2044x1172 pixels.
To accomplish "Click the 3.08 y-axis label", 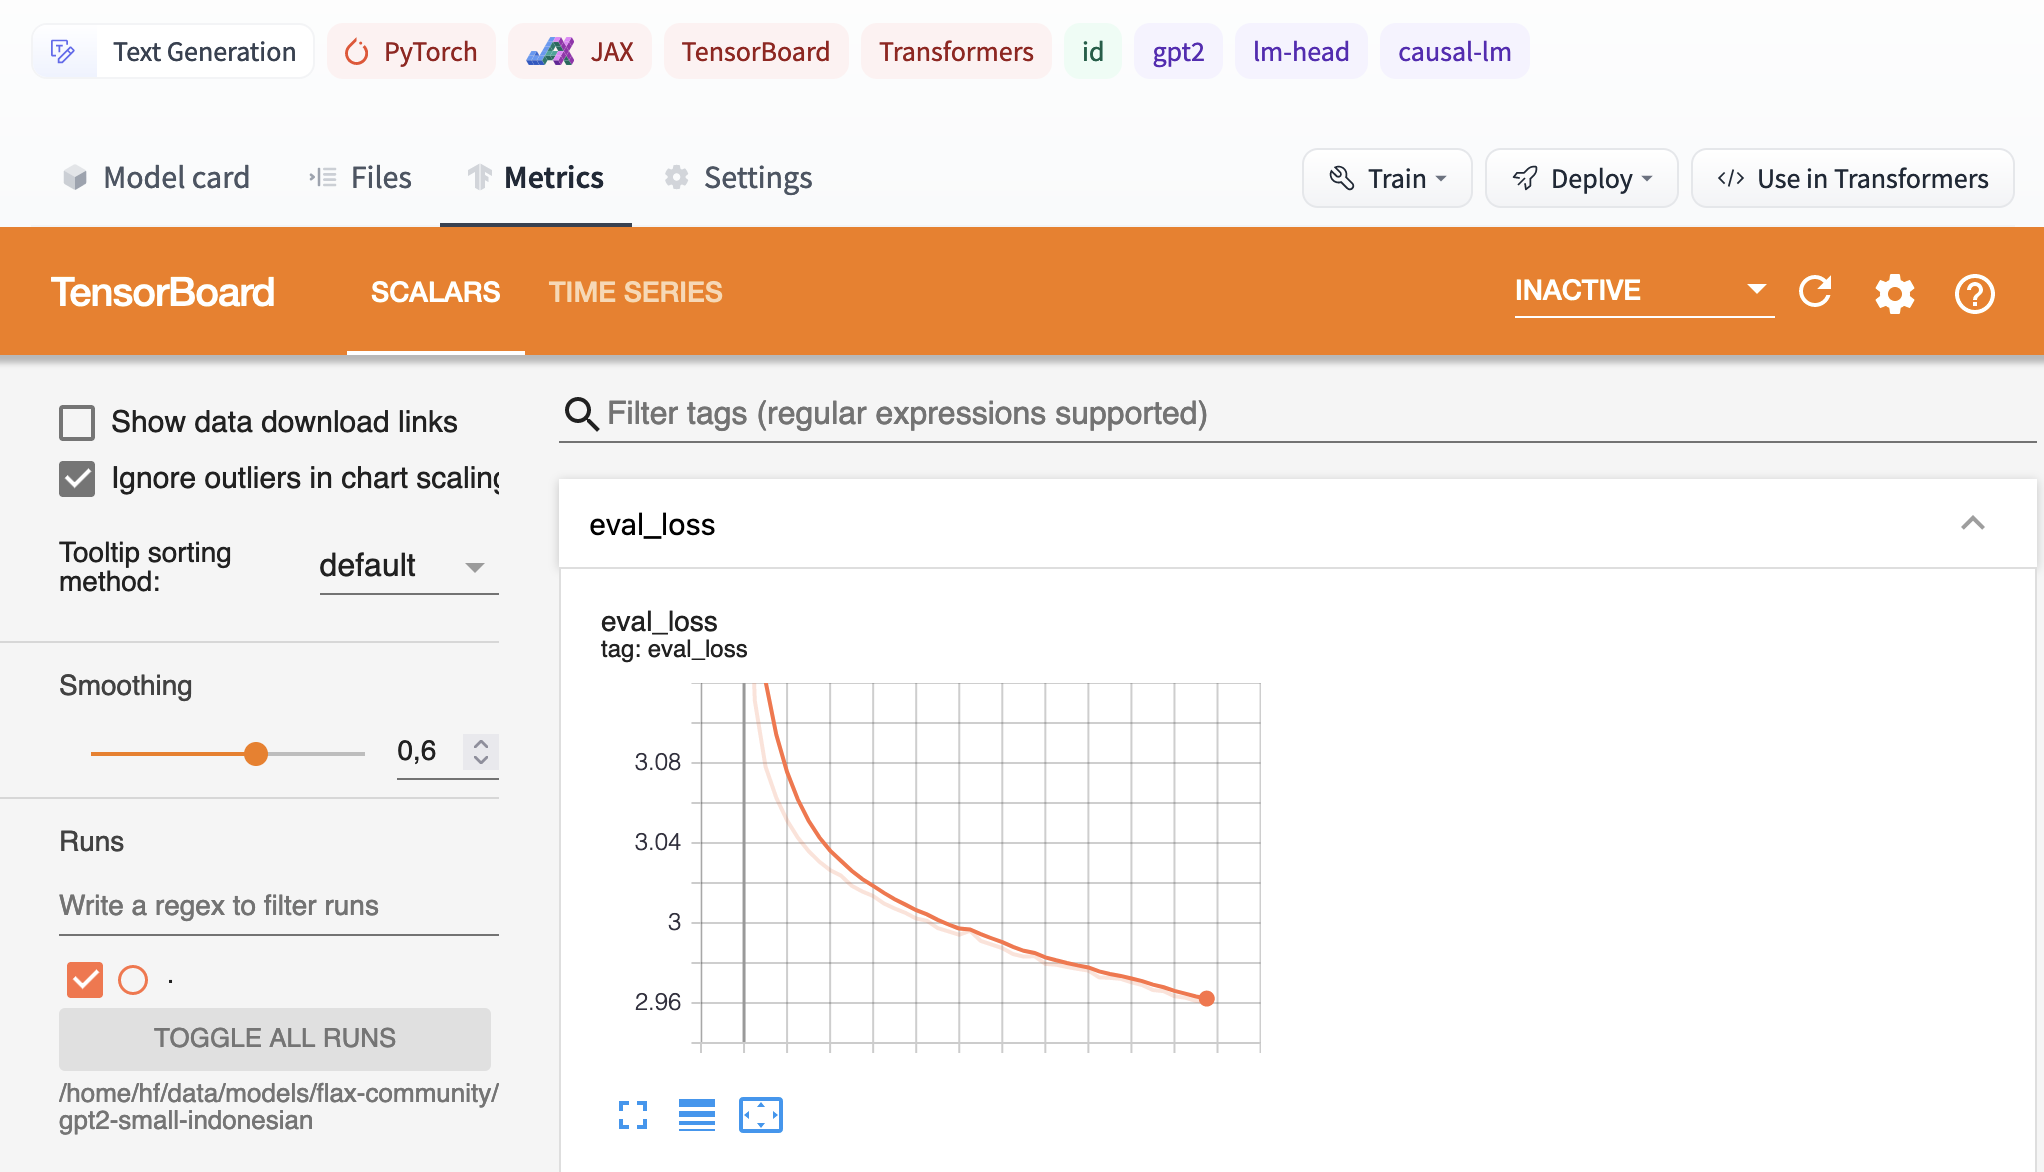I will click(x=657, y=762).
